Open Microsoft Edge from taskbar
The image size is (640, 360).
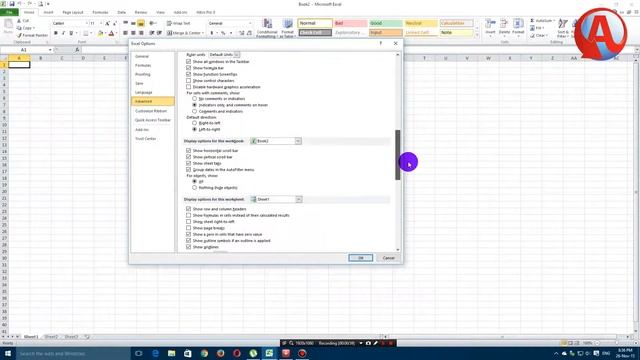(155, 353)
